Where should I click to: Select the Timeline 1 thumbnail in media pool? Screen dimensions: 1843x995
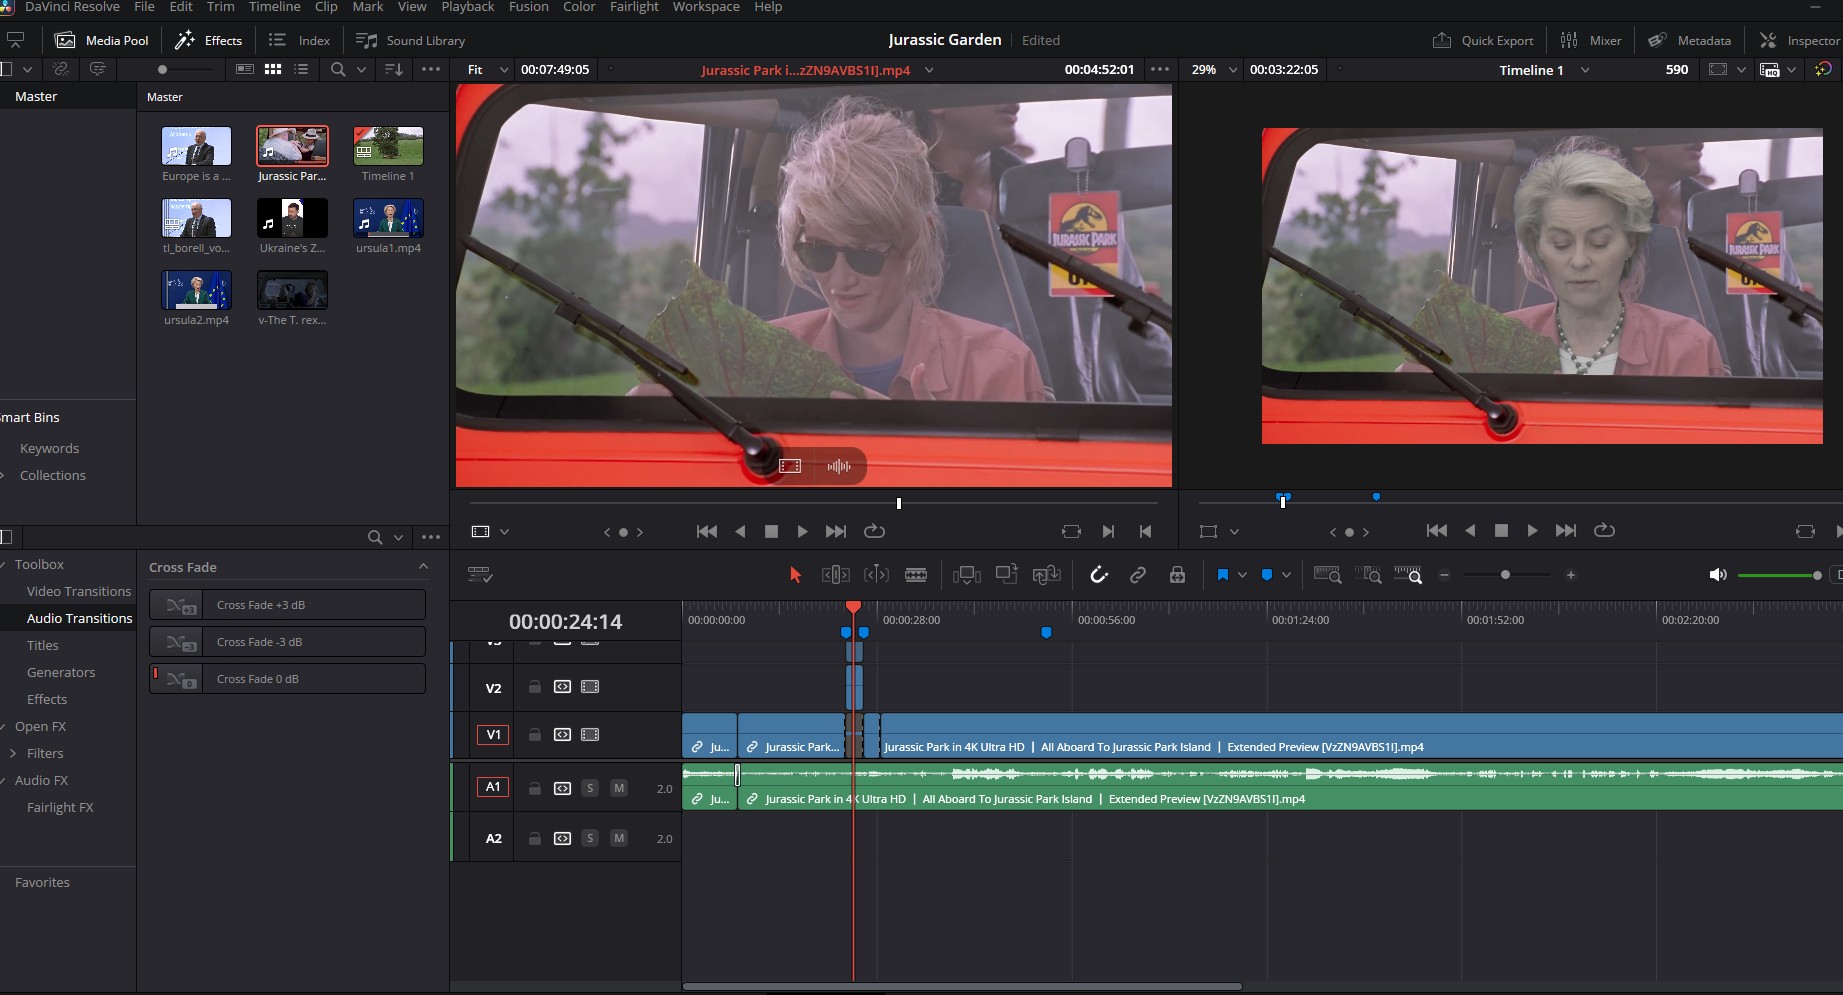pos(388,146)
